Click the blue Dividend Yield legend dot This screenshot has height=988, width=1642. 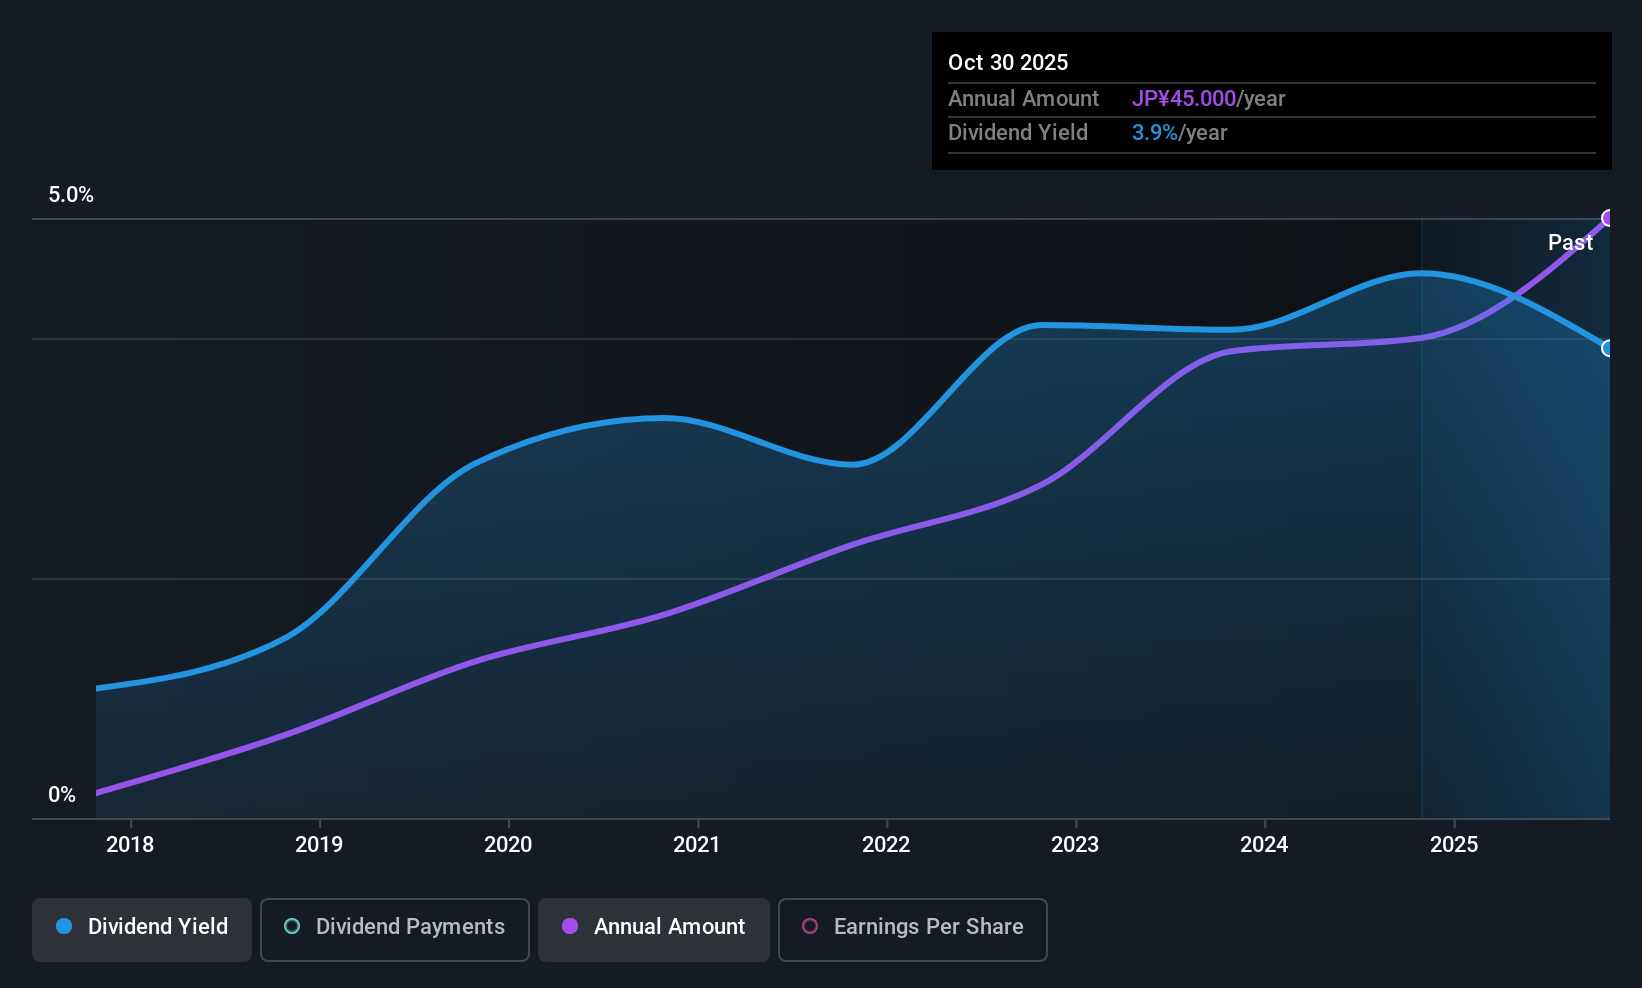pos(64,927)
